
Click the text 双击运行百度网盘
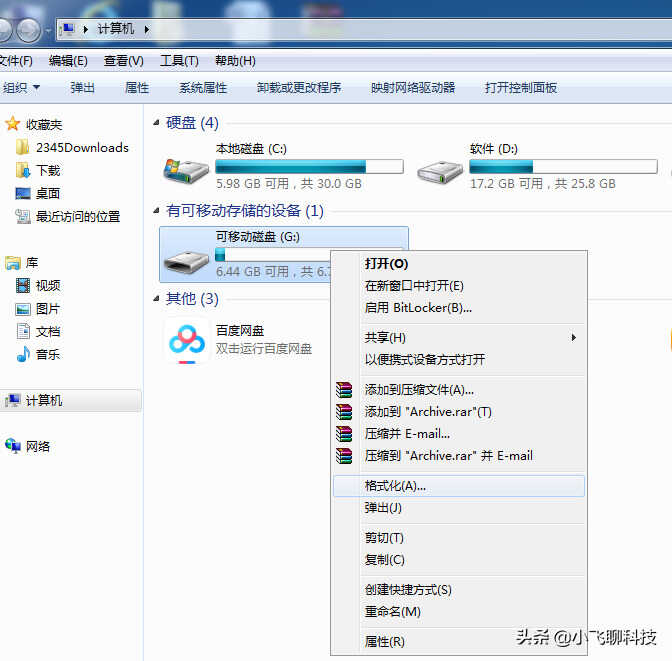coord(264,349)
